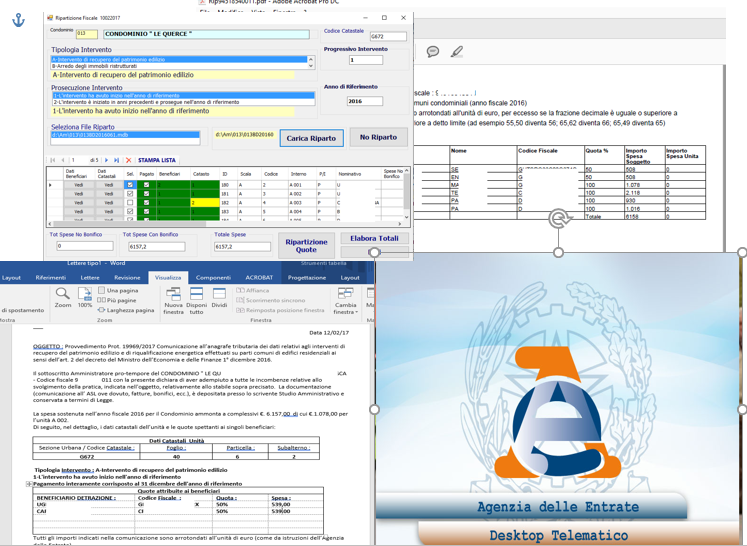Click the Ripartizione Quote button

306,245
